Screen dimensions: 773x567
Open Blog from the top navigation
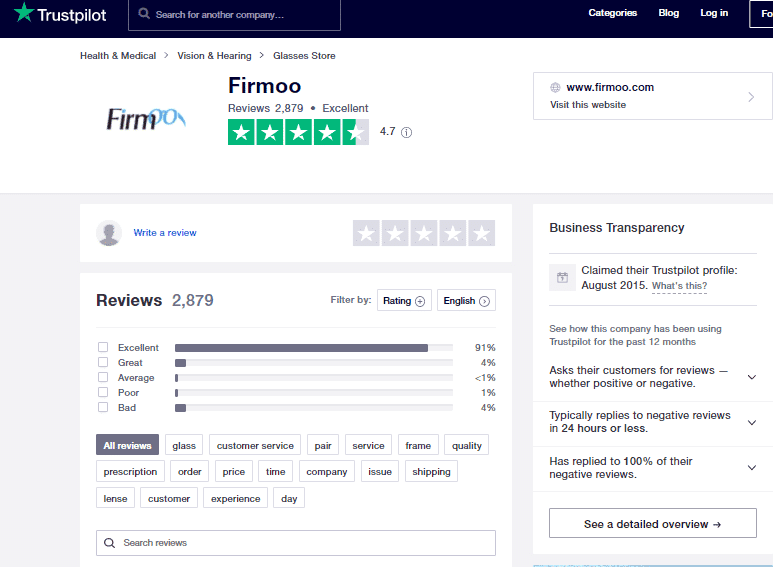point(668,13)
